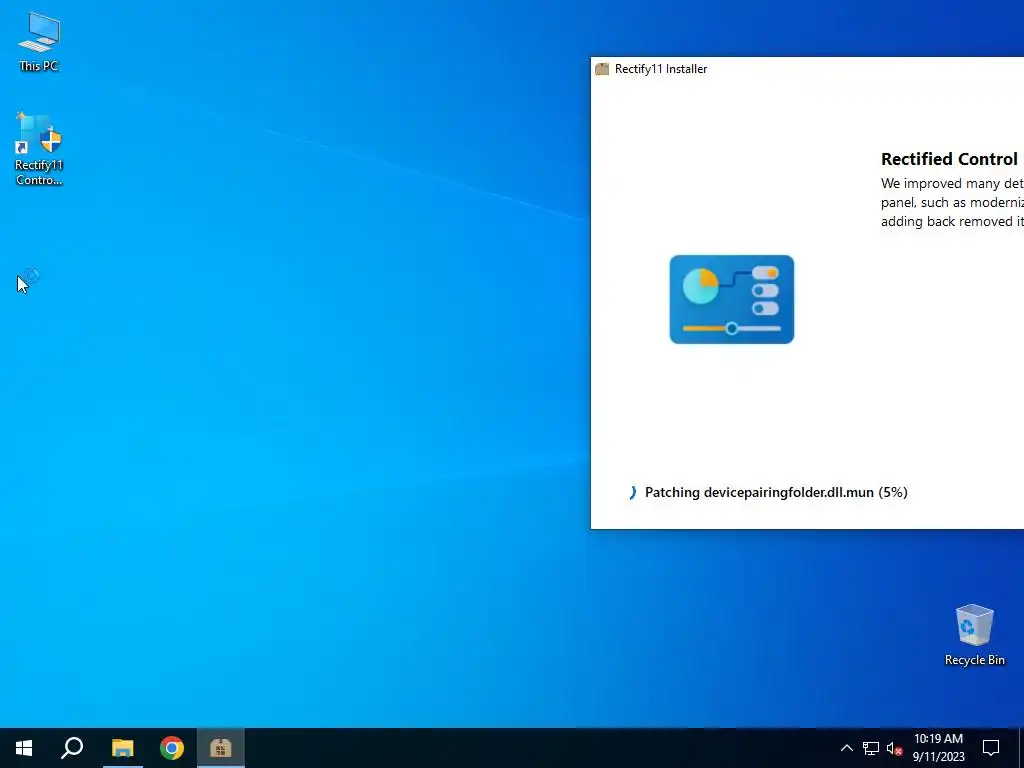Click the spinning progress indicator in installer

pyautogui.click(x=632, y=492)
